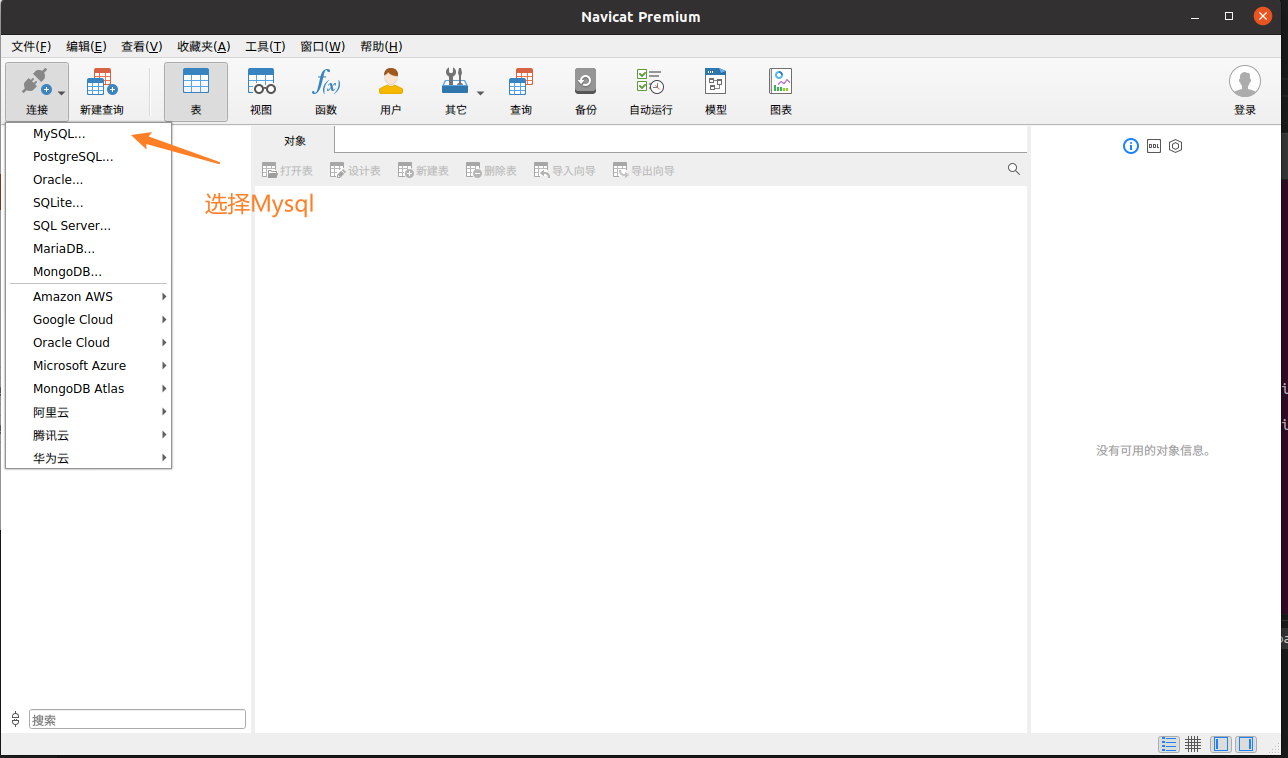Screen dimensions: 1288x758
Task: Open the 工具(T) menu
Action: pos(265,46)
